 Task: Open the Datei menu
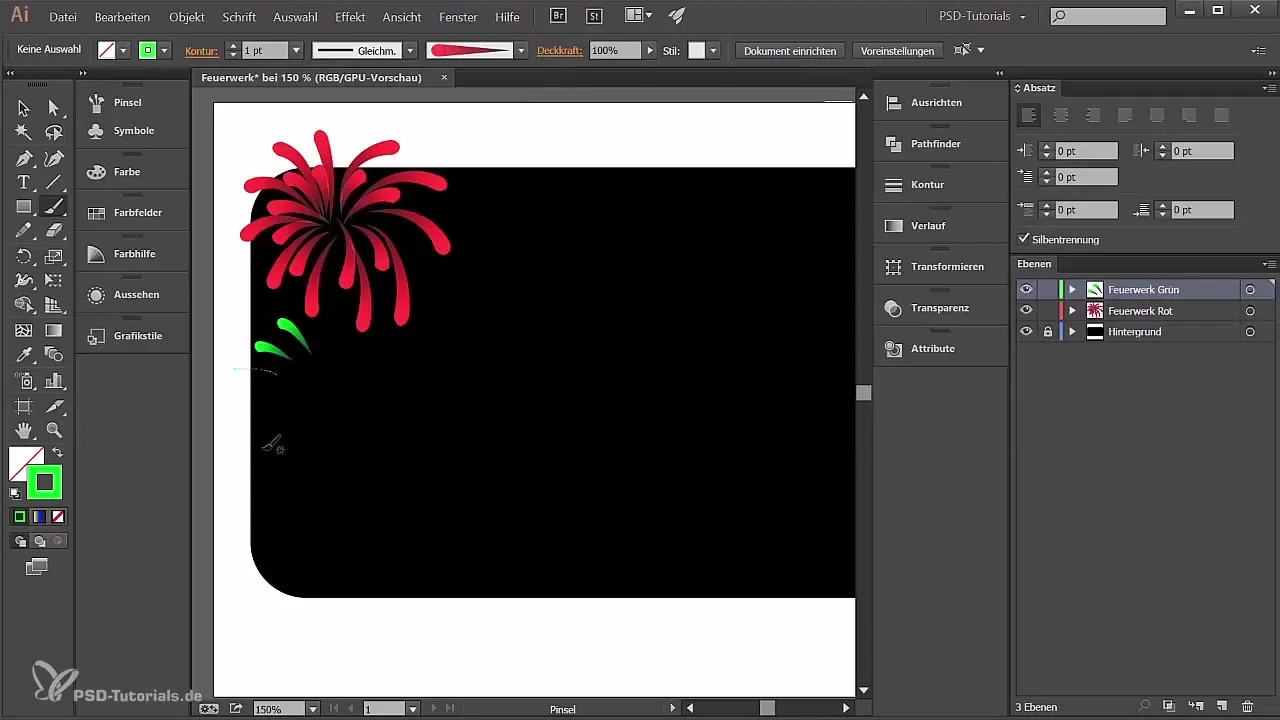tap(62, 17)
